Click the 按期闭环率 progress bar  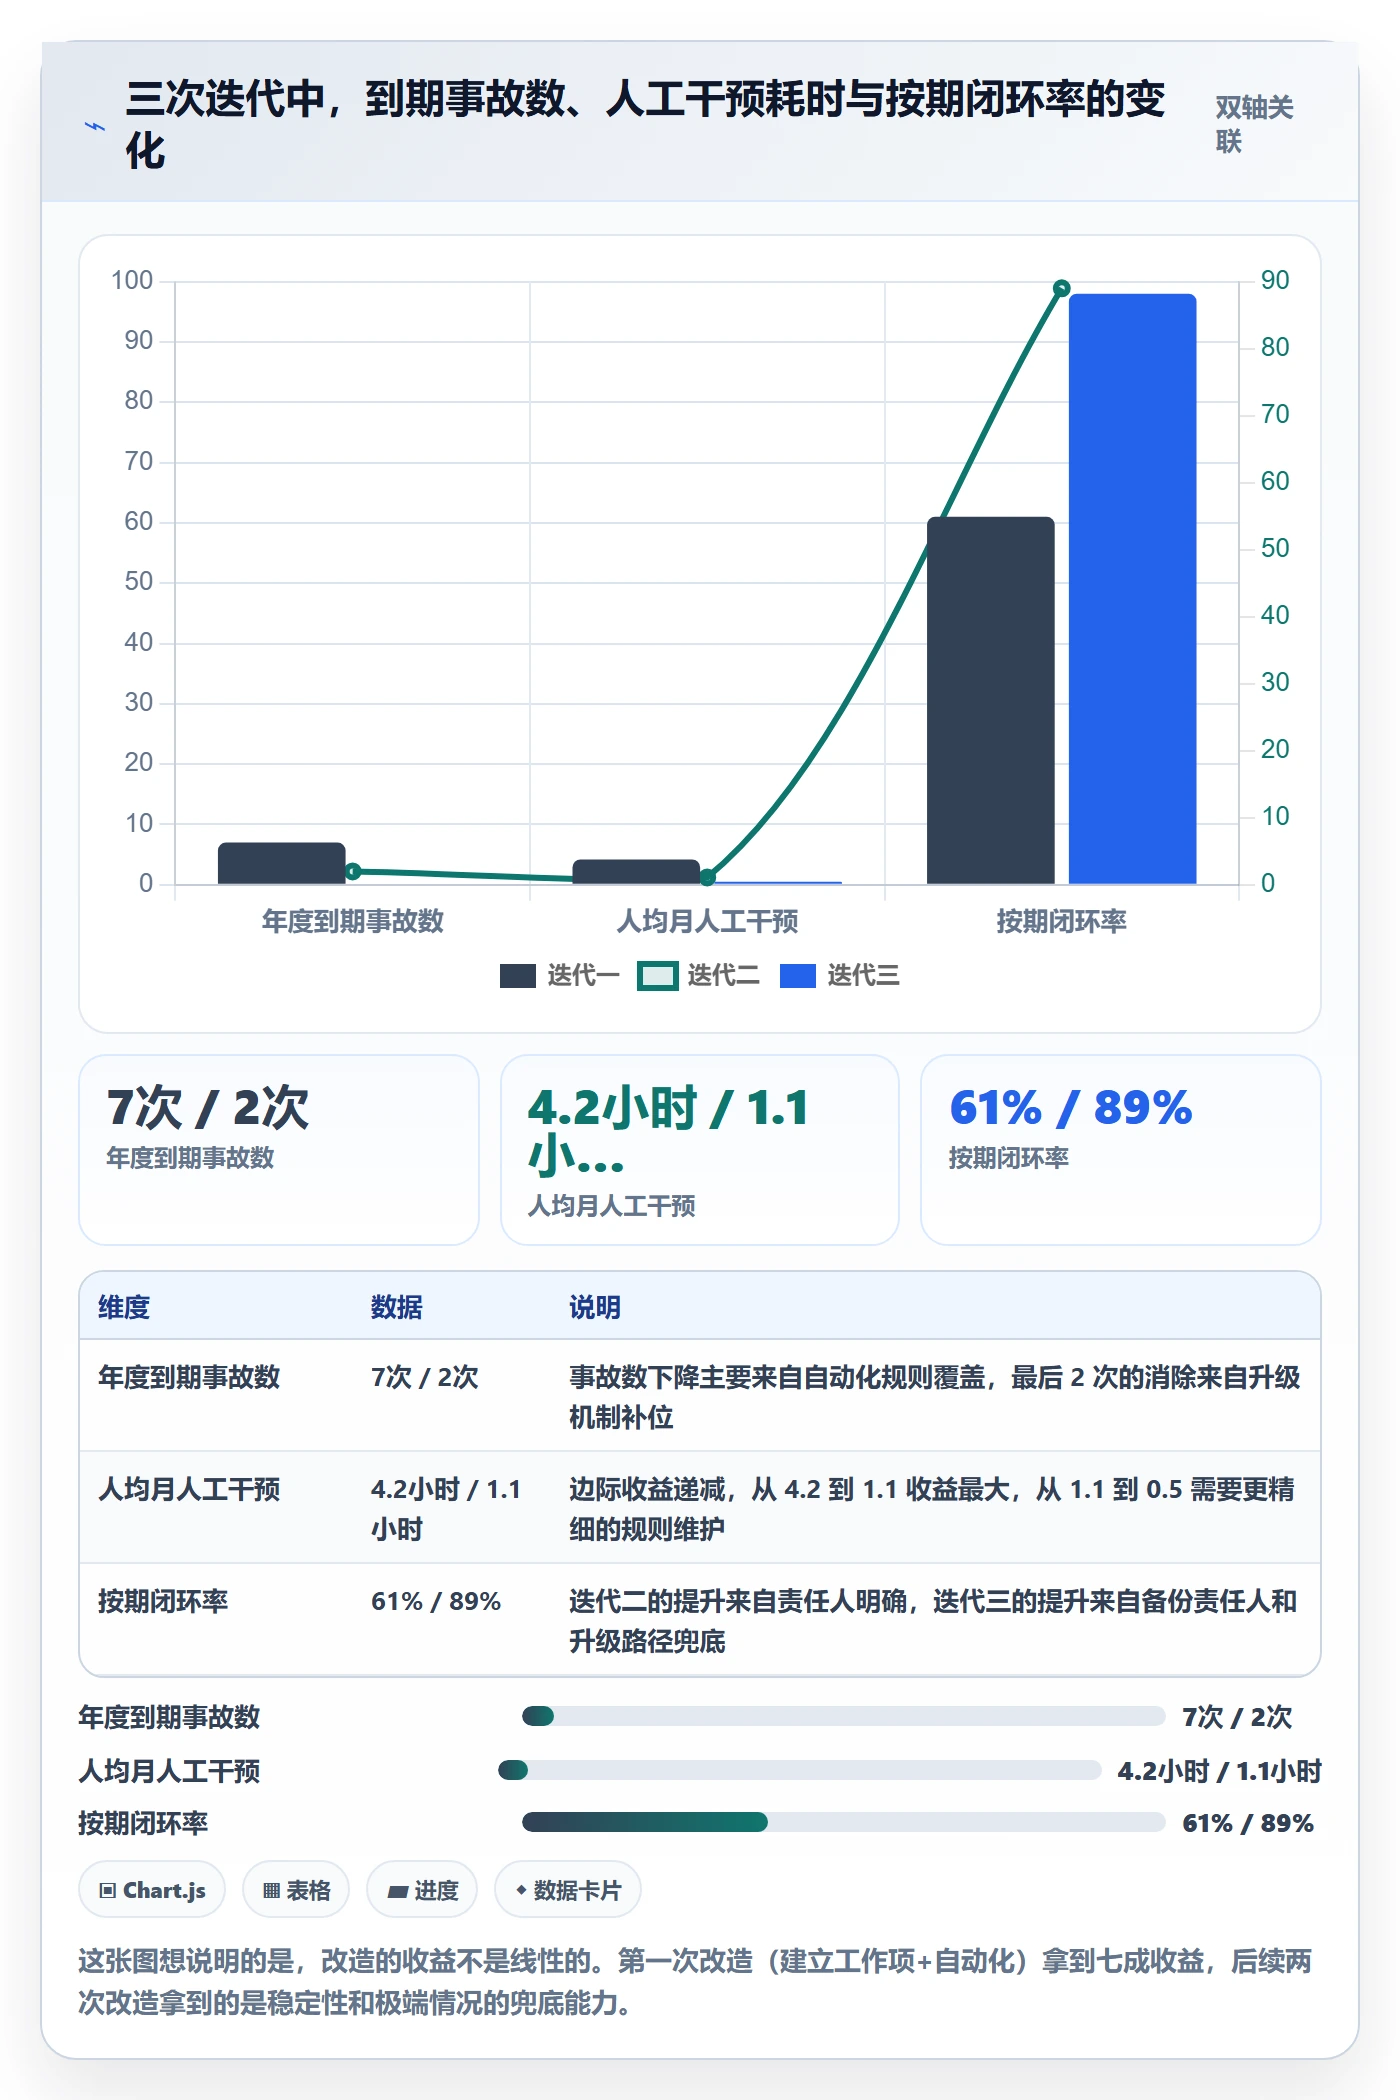[x=843, y=1822]
